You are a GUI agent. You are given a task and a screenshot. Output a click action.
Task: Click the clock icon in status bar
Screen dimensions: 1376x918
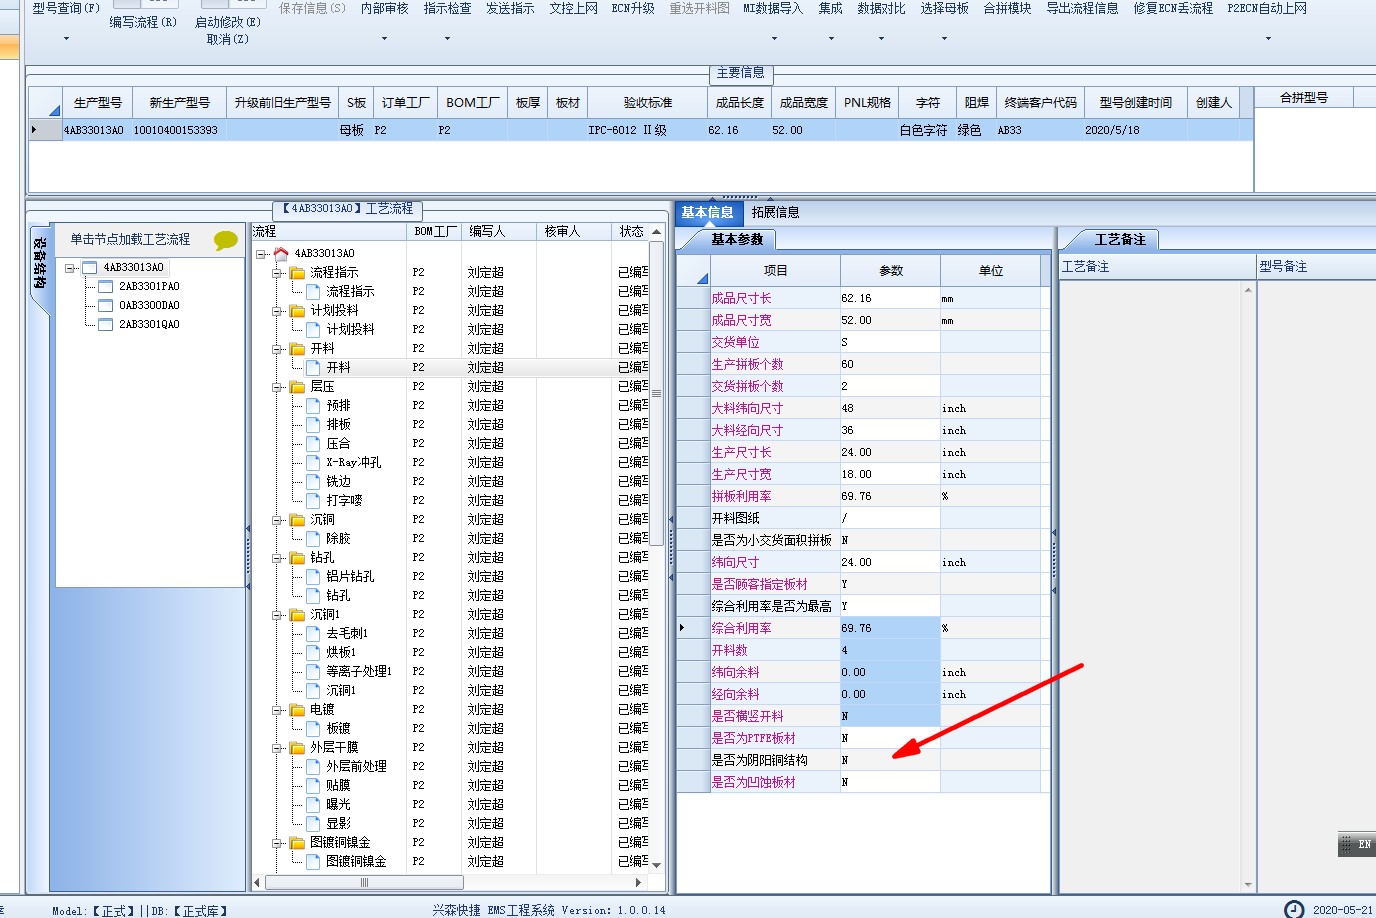pos(1294,909)
